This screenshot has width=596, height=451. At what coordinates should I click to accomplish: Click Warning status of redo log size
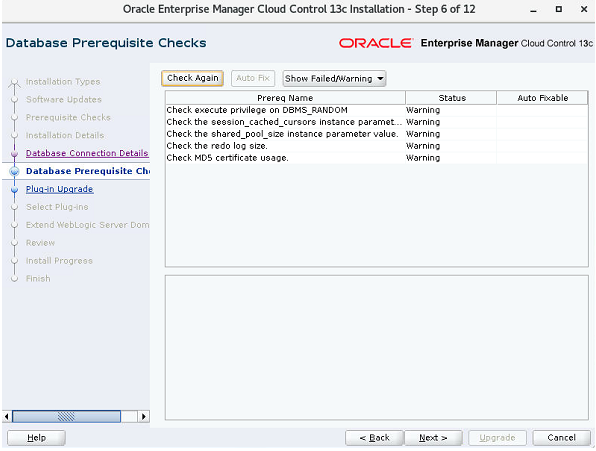pos(423,146)
